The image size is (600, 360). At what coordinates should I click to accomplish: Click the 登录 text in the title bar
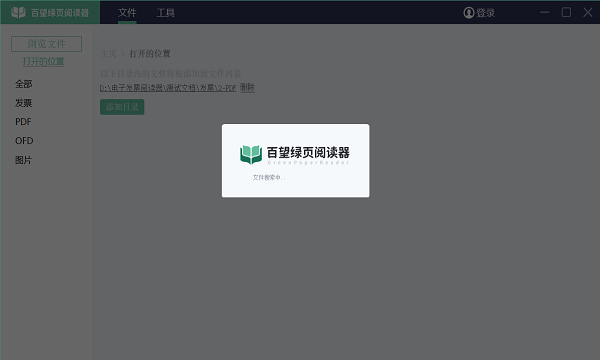click(x=486, y=13)
